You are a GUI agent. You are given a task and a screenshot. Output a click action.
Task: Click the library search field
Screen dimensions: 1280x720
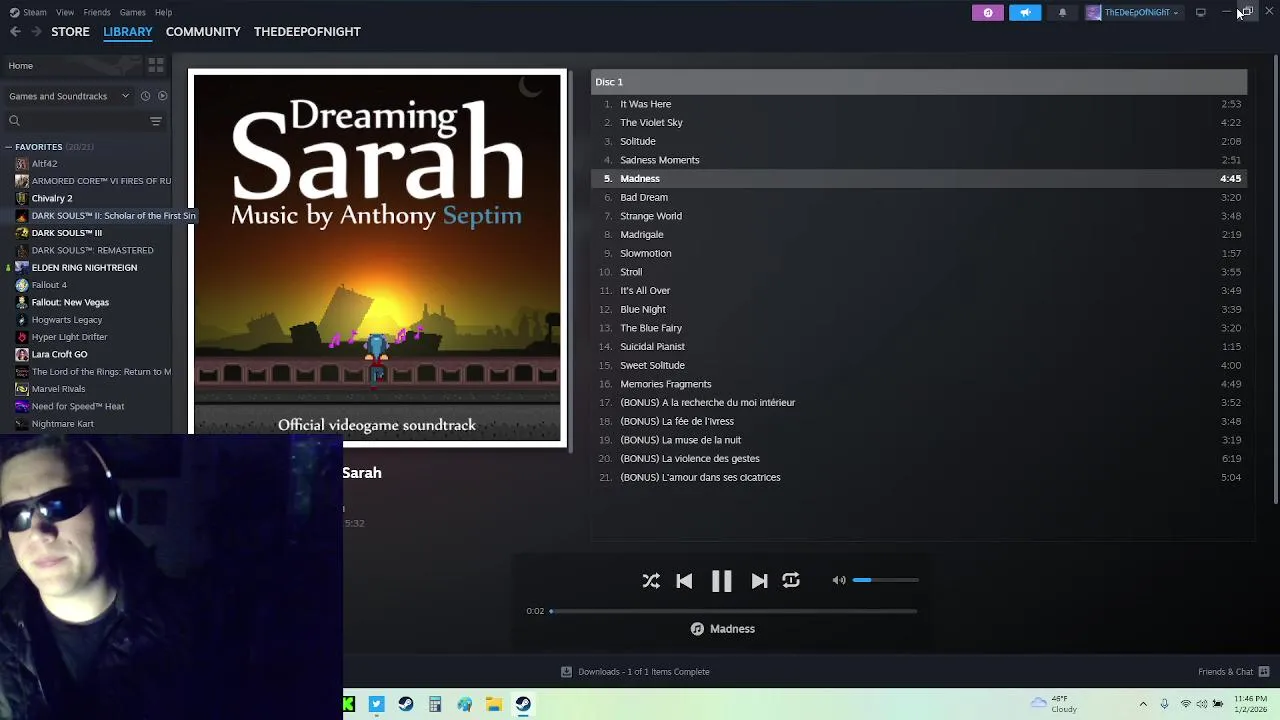click(x=75, y=121)
